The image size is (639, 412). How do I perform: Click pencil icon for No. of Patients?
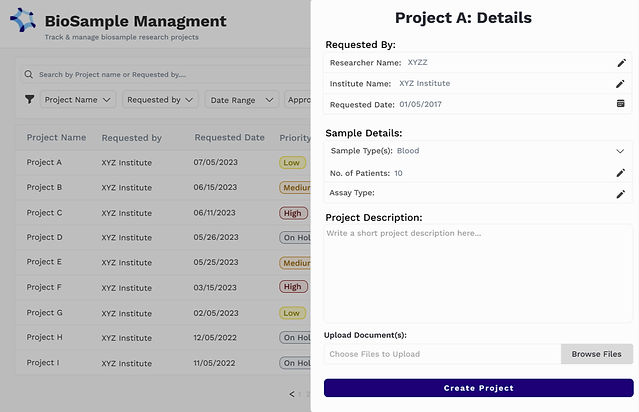pos(620,173)
